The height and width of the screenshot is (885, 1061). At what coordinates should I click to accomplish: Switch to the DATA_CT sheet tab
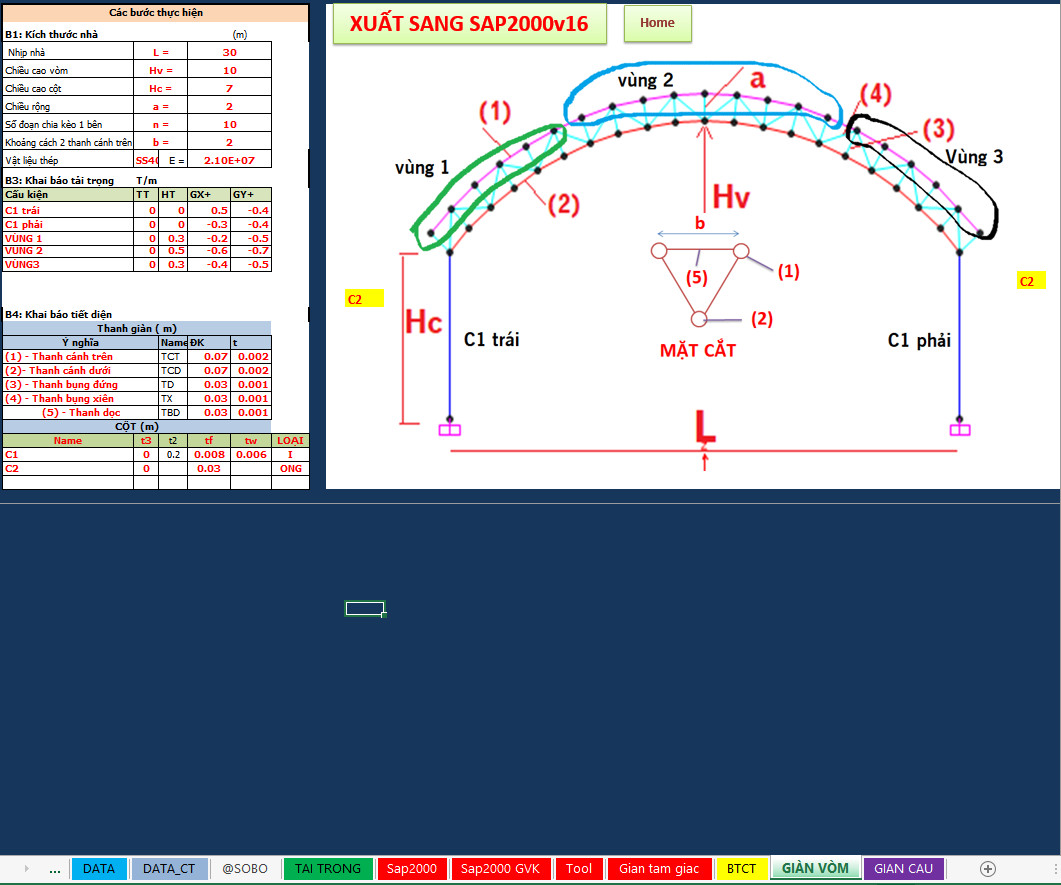click(x=169, y=869)
